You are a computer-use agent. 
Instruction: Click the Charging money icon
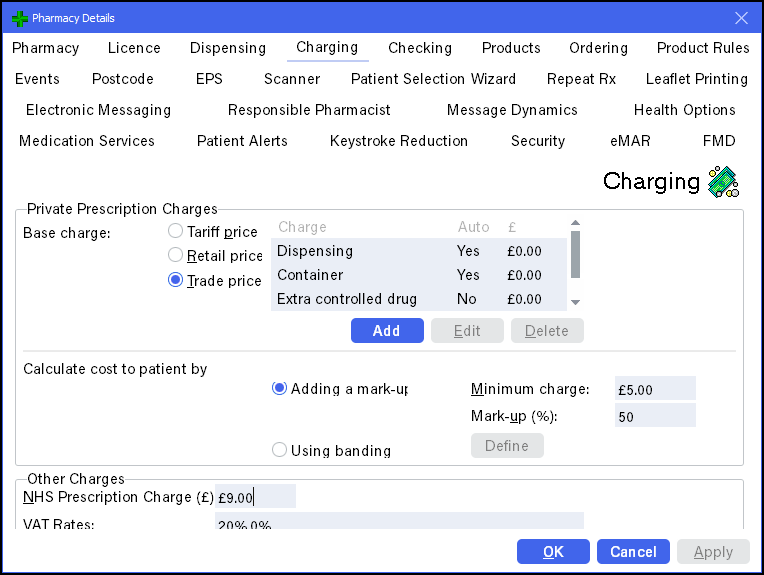(x=722, y=181)
